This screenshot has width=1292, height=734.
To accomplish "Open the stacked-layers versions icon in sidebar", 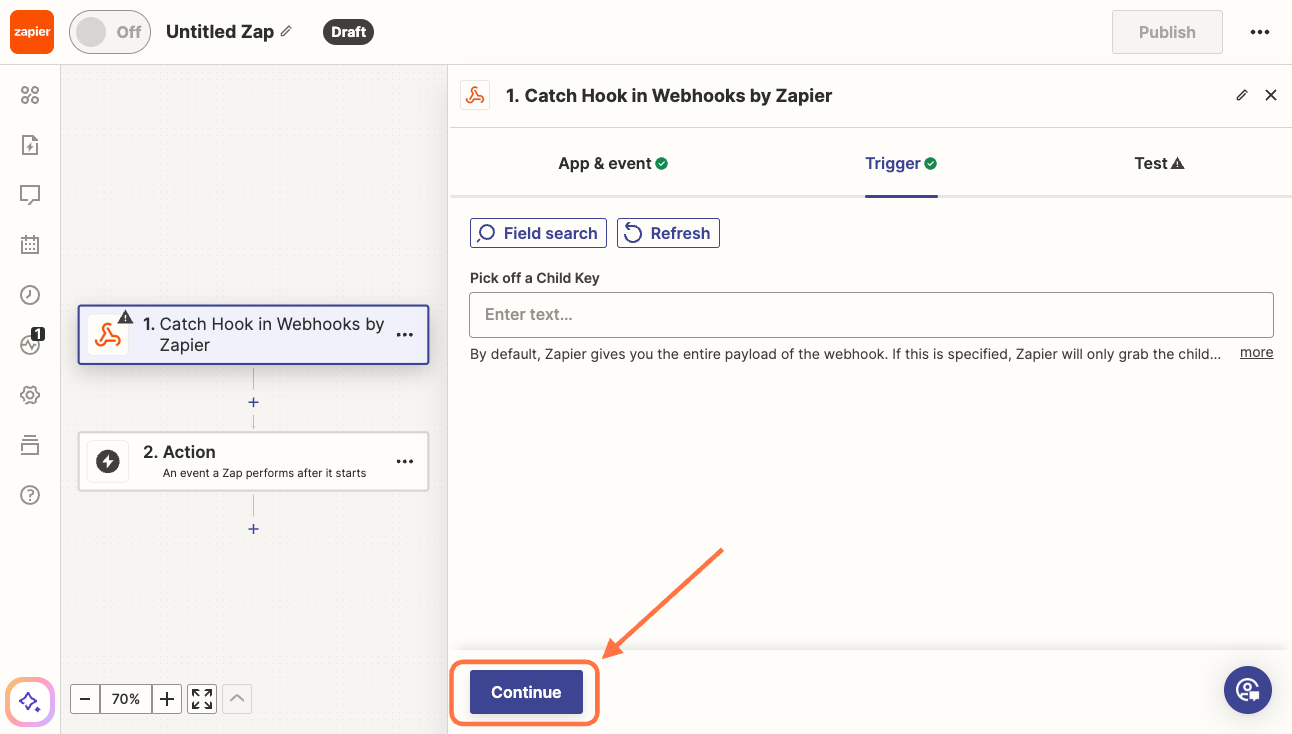I will tap(30, 445).
